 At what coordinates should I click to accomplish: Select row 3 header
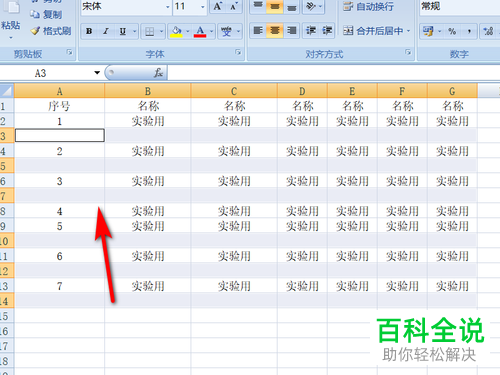(7, 136)
